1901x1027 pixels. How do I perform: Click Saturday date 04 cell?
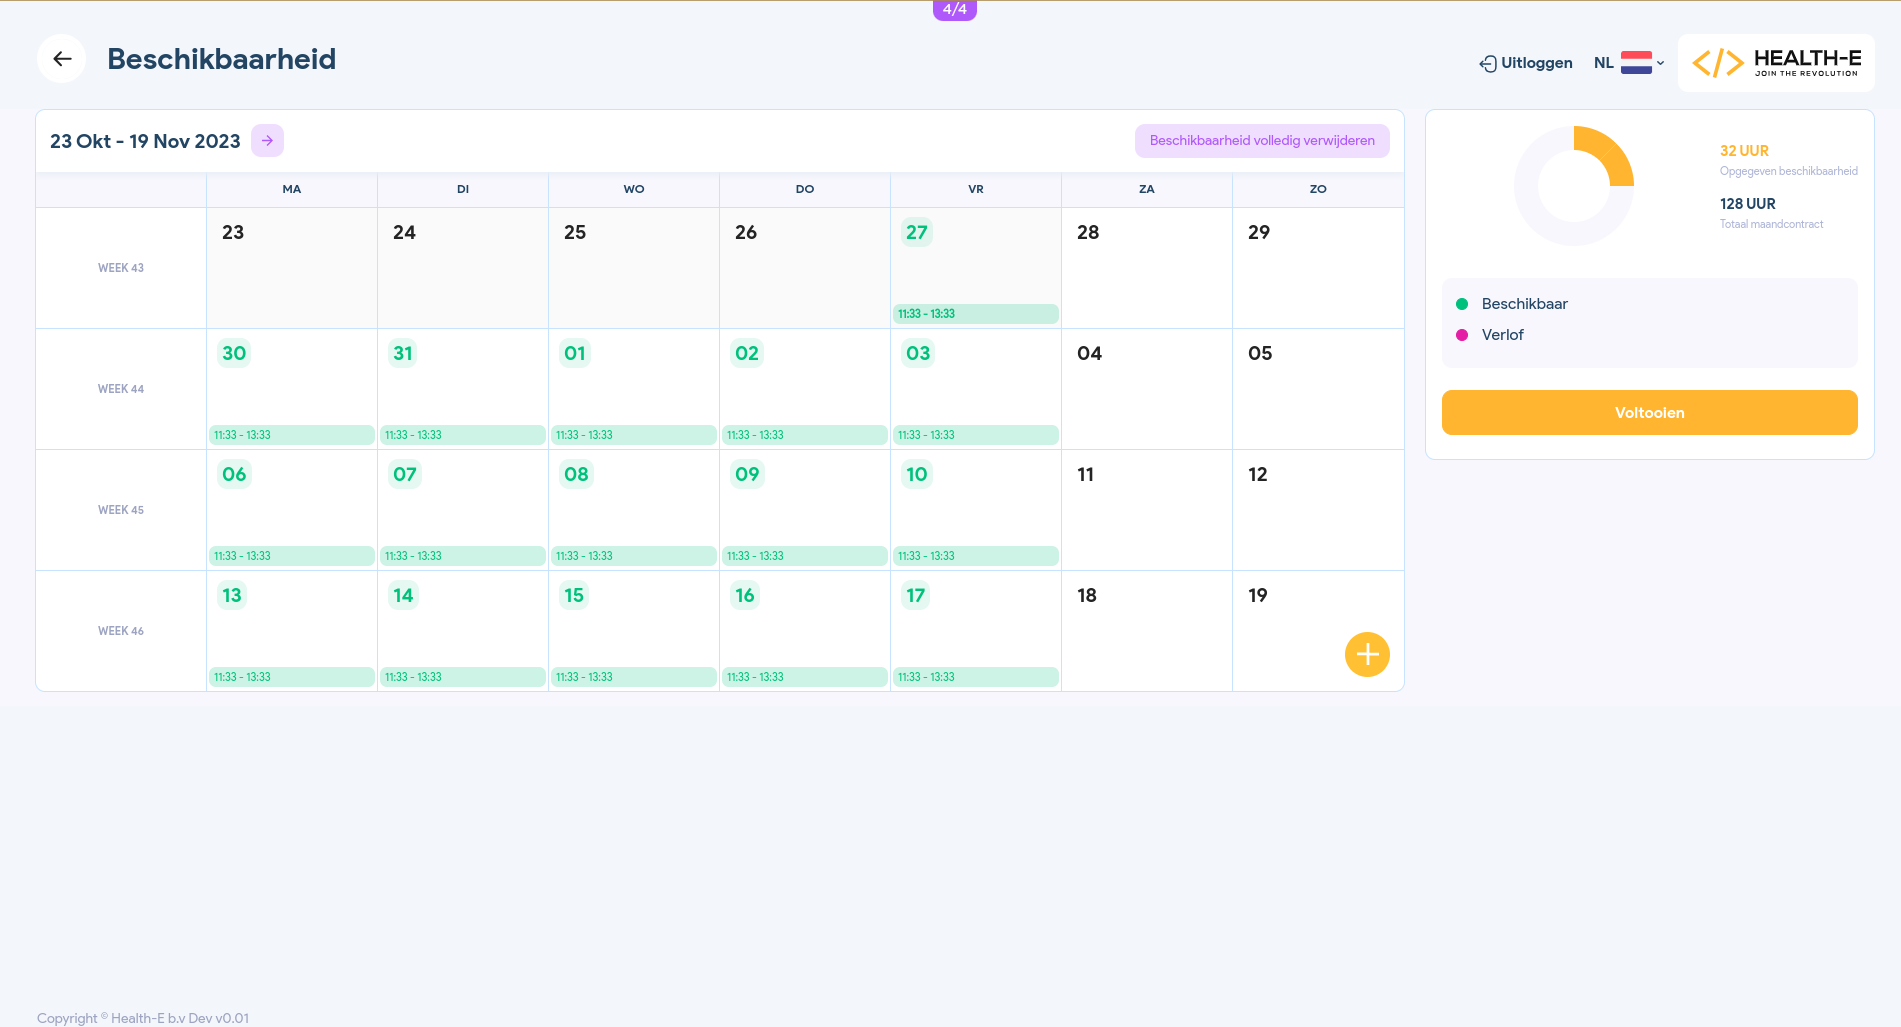pos(1146,389)
